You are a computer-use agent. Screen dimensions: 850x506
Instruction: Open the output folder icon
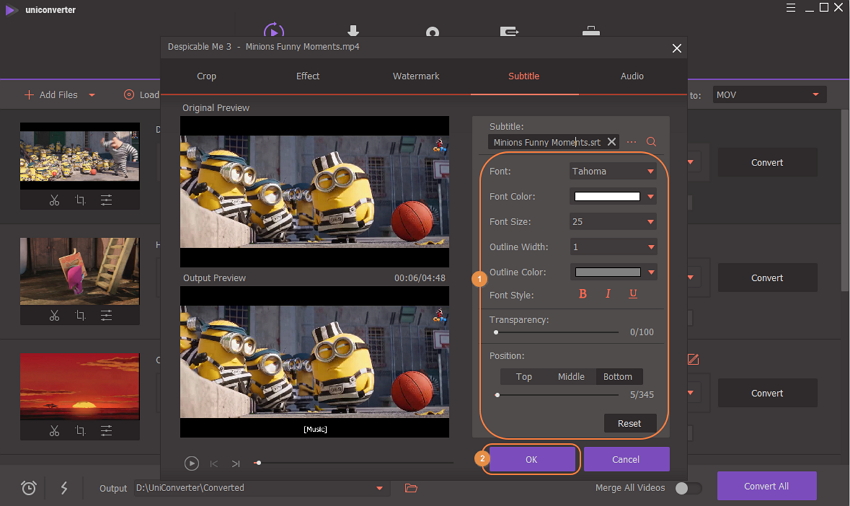[x=411, y=488]
